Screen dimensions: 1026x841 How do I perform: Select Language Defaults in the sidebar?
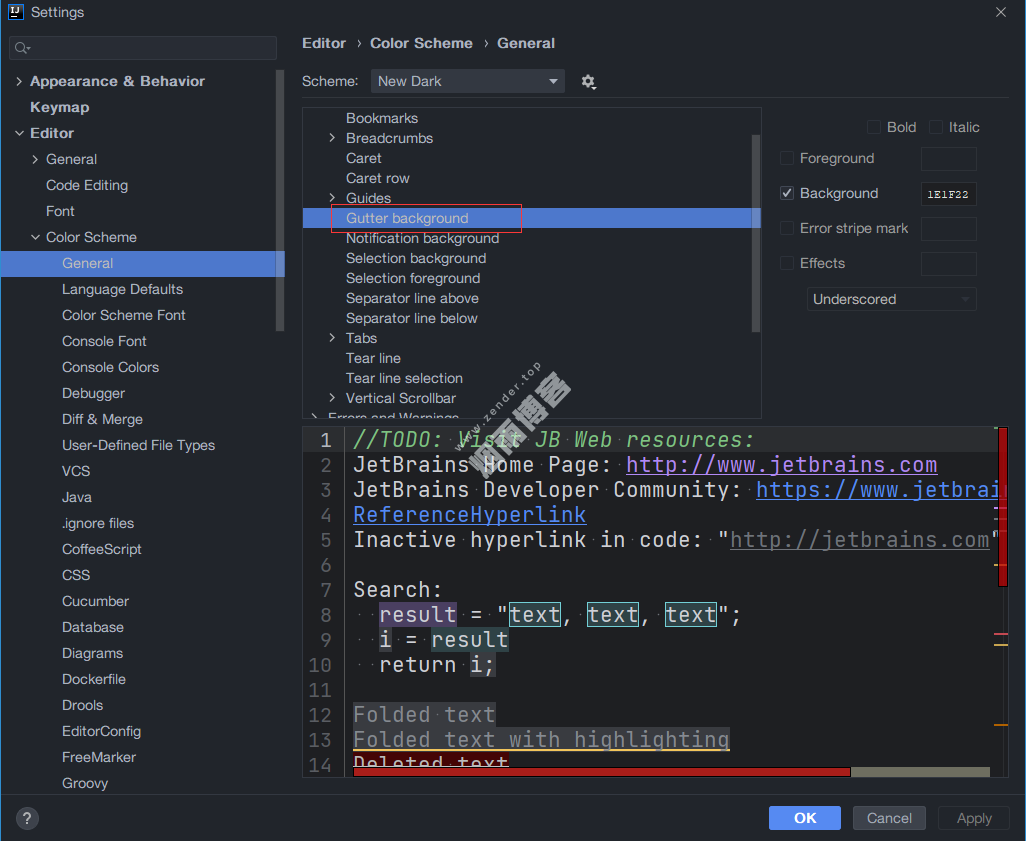(122, 289)
